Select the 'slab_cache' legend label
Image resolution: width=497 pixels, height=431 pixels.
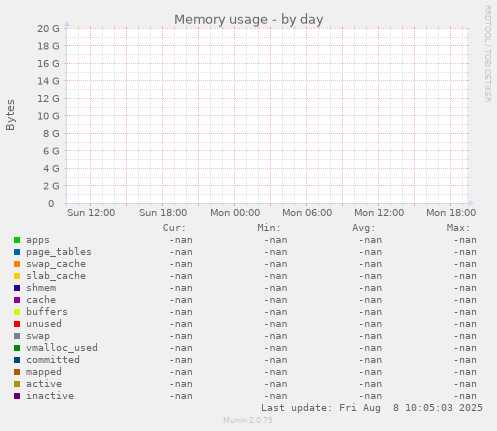point(56,276)
